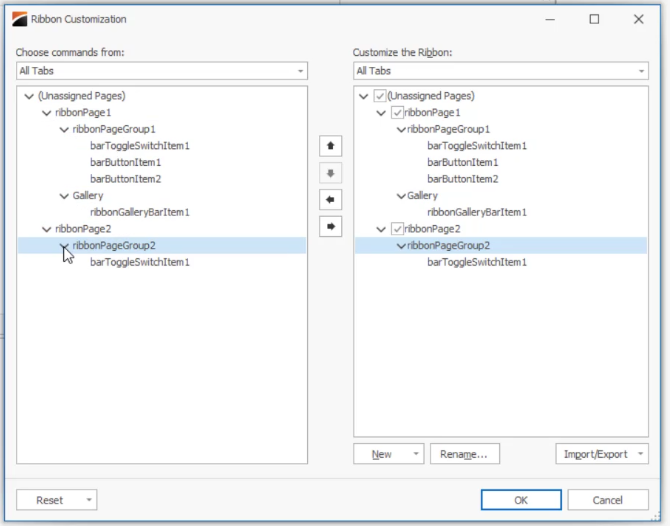Collapse ribbonPage2 node in left tree

[x=47, y=229]
